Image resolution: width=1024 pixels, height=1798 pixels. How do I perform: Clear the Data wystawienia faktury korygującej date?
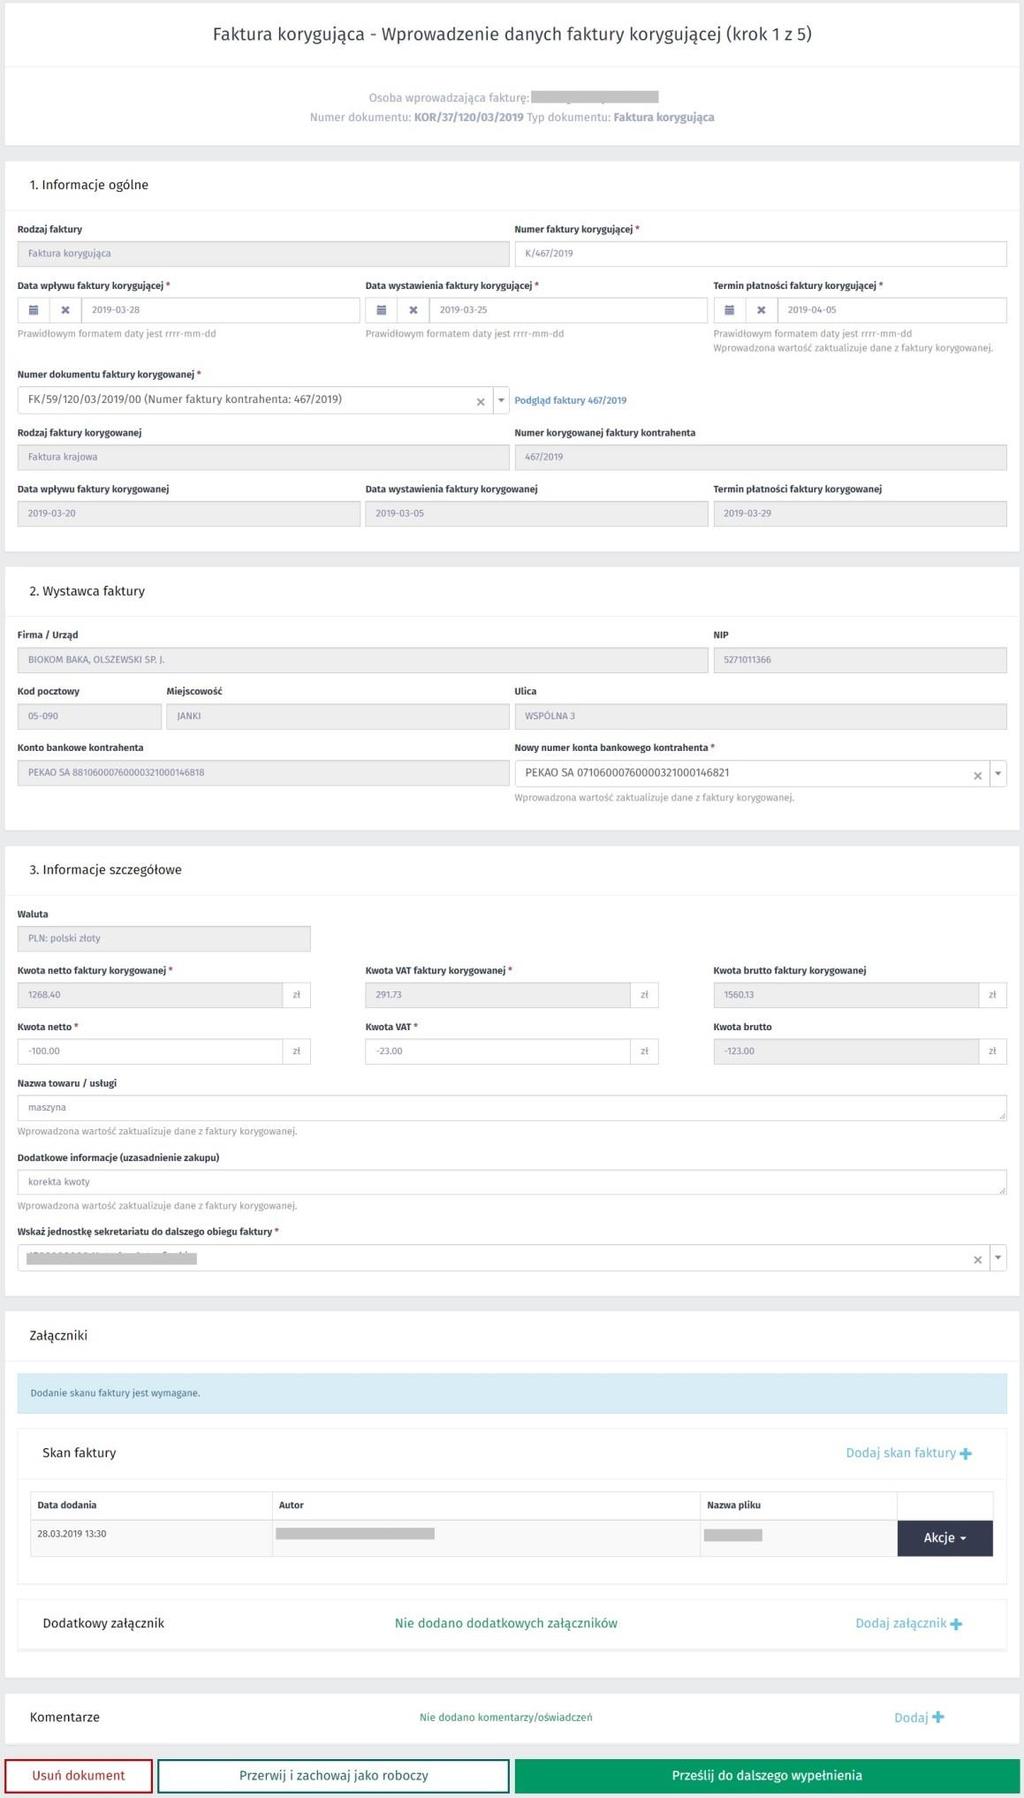pyautogui.click(x=413, y=310)
